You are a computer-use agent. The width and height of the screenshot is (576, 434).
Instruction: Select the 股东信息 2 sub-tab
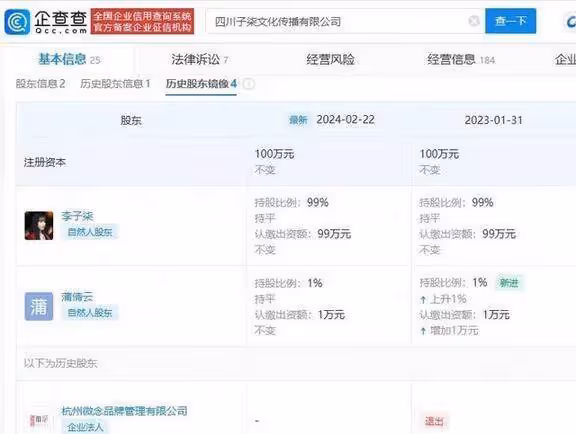40,84
